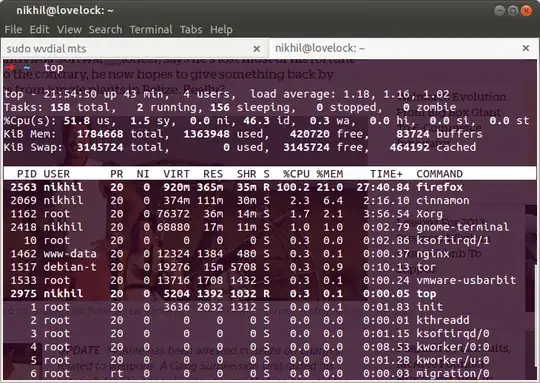
Task: Open the Terminal menu
Action: click(x=151, y=30)
